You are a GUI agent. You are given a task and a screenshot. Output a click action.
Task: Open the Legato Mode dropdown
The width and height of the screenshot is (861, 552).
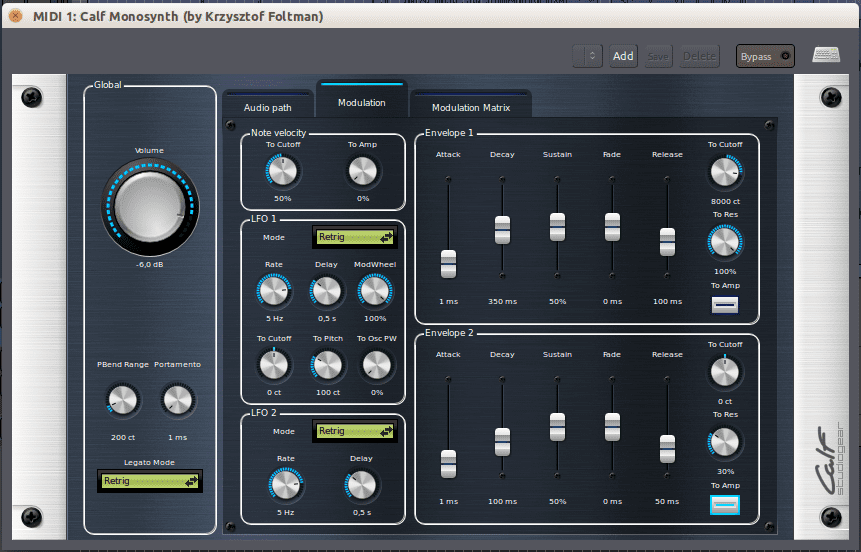pyautogui.click(x=150, y=481)
